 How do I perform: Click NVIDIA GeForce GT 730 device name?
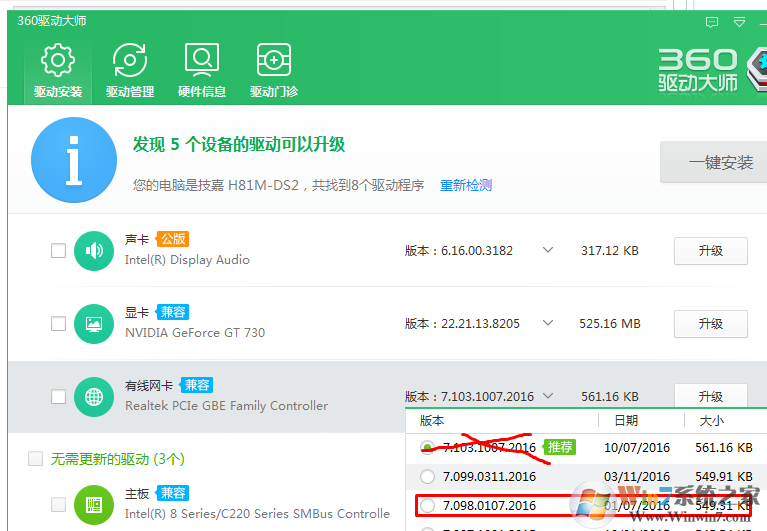(195, 332)
